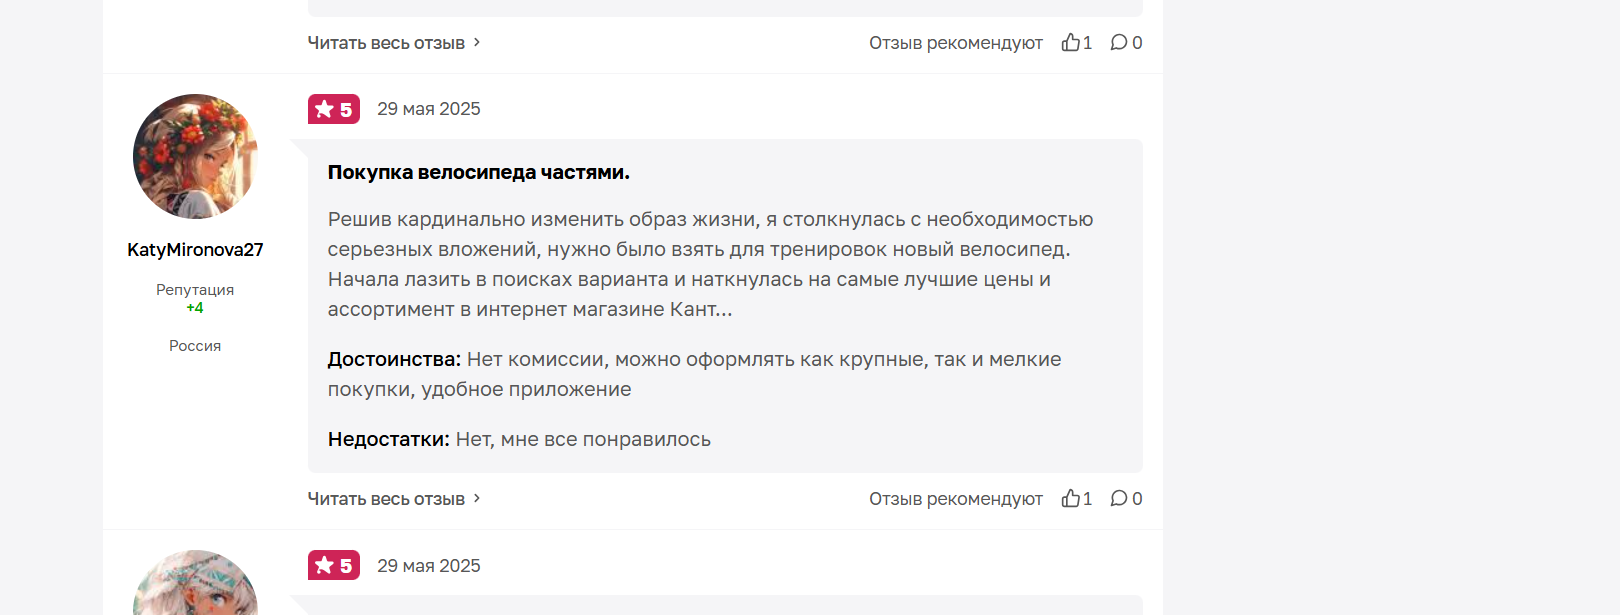Open KatyMironova27 user profile name
The height and width of the screenshot is (615, 1620).
pos(195,249)
